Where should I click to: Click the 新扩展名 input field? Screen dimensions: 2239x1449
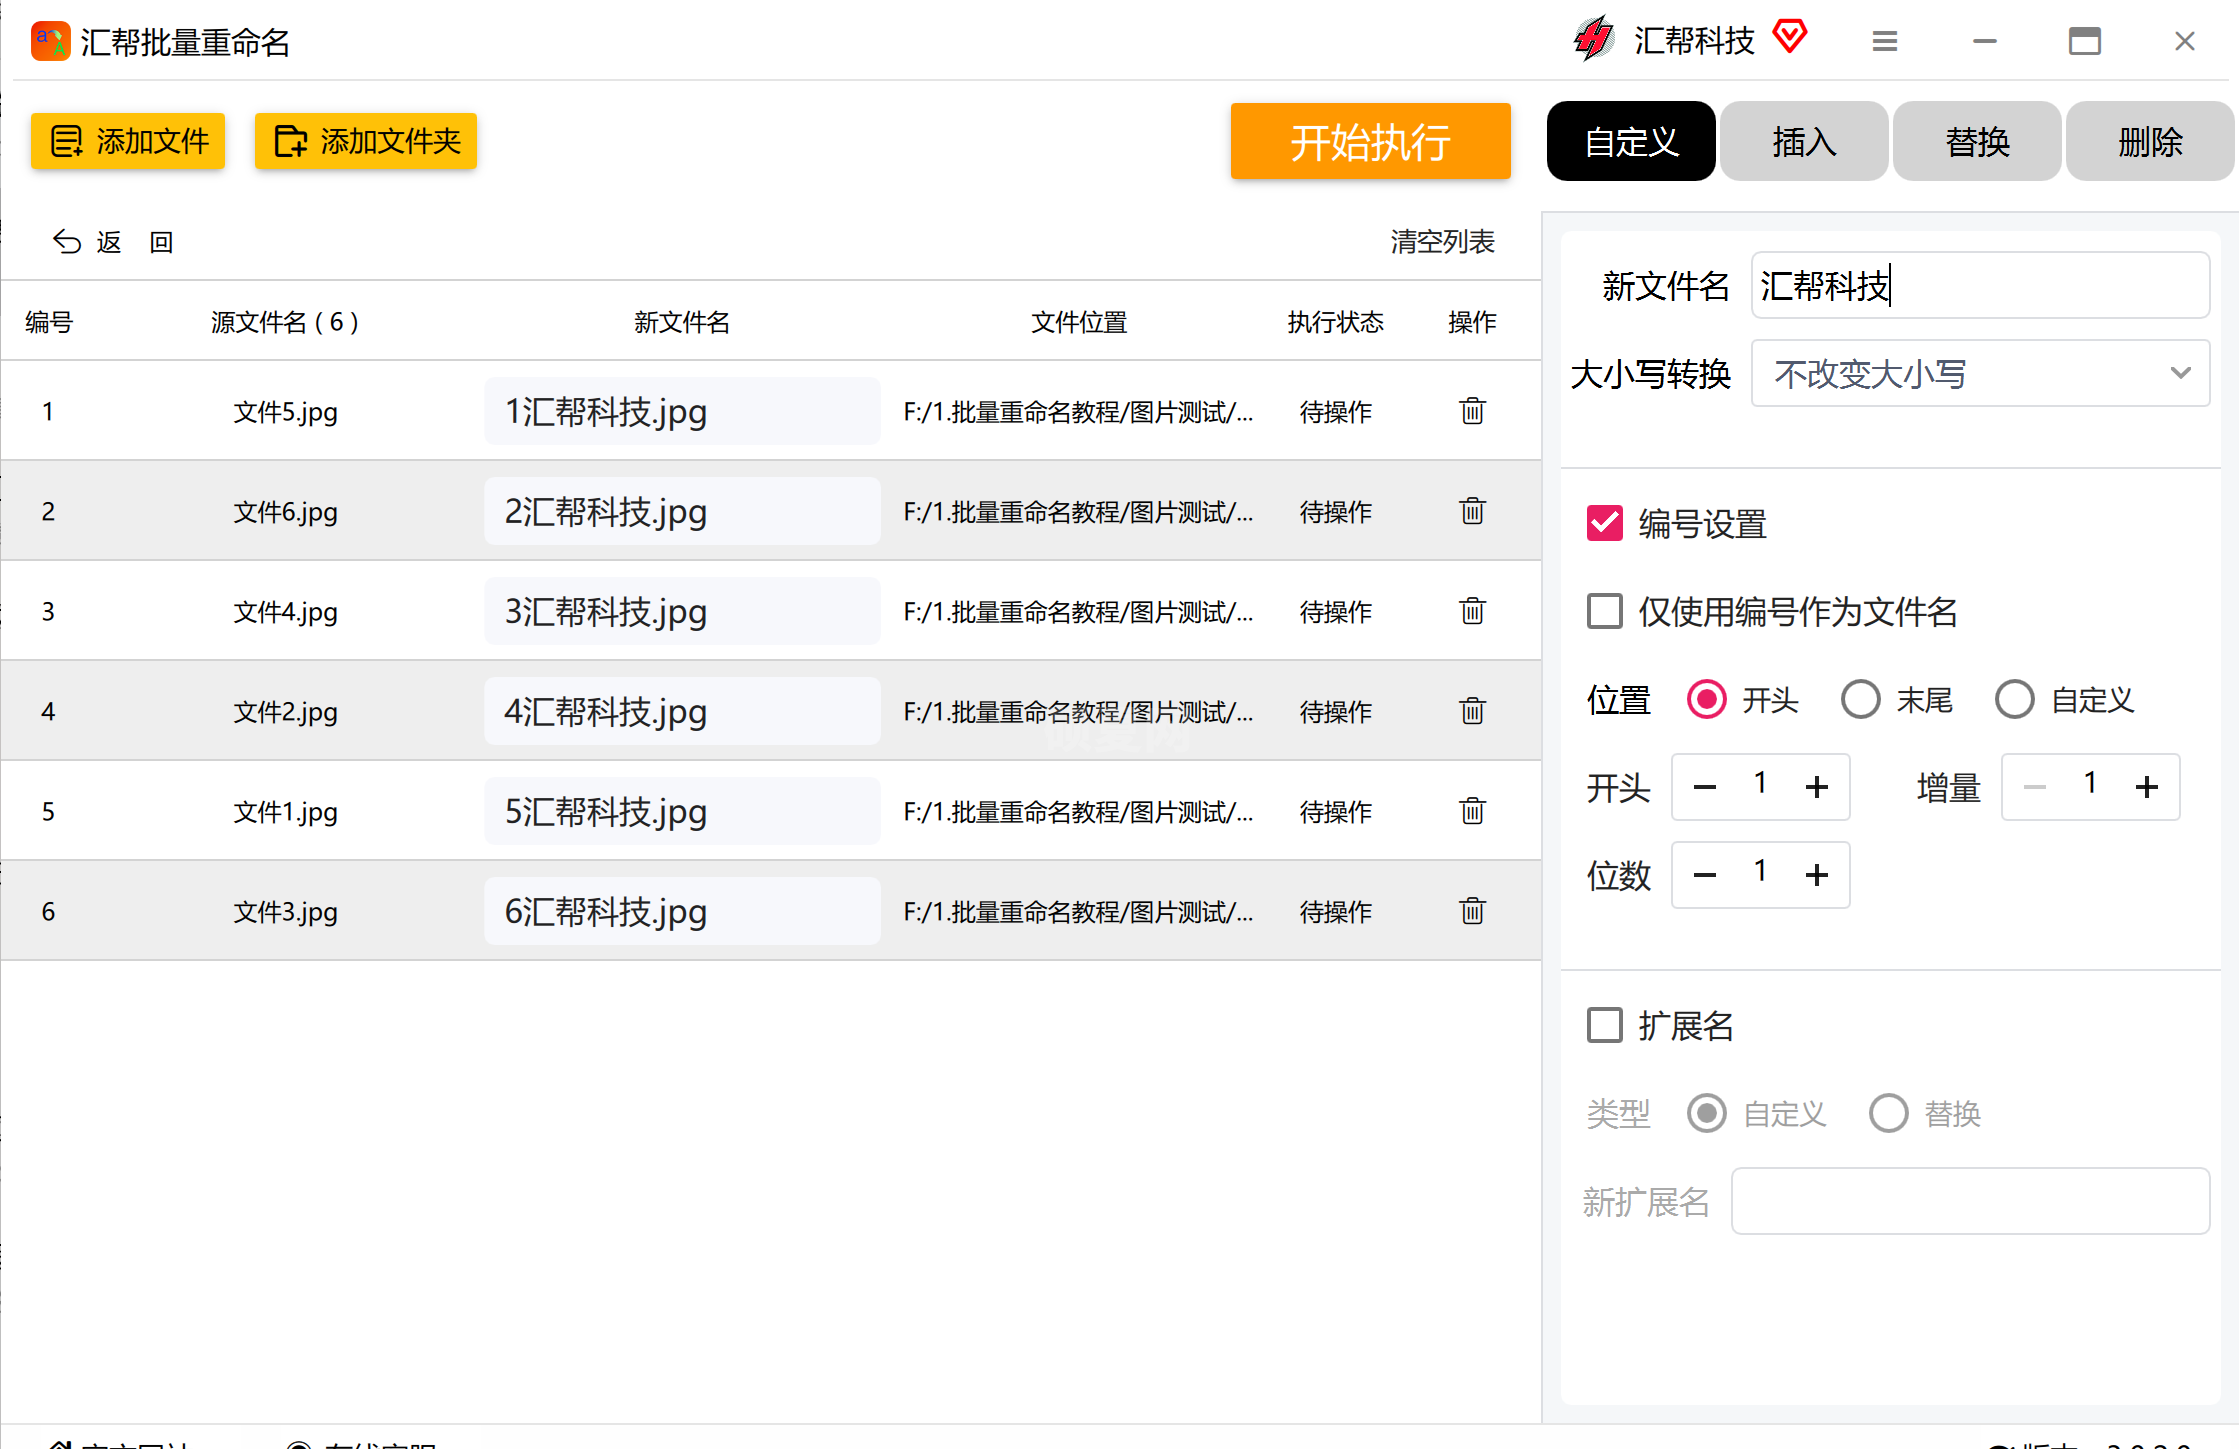pos(1970,1201)
